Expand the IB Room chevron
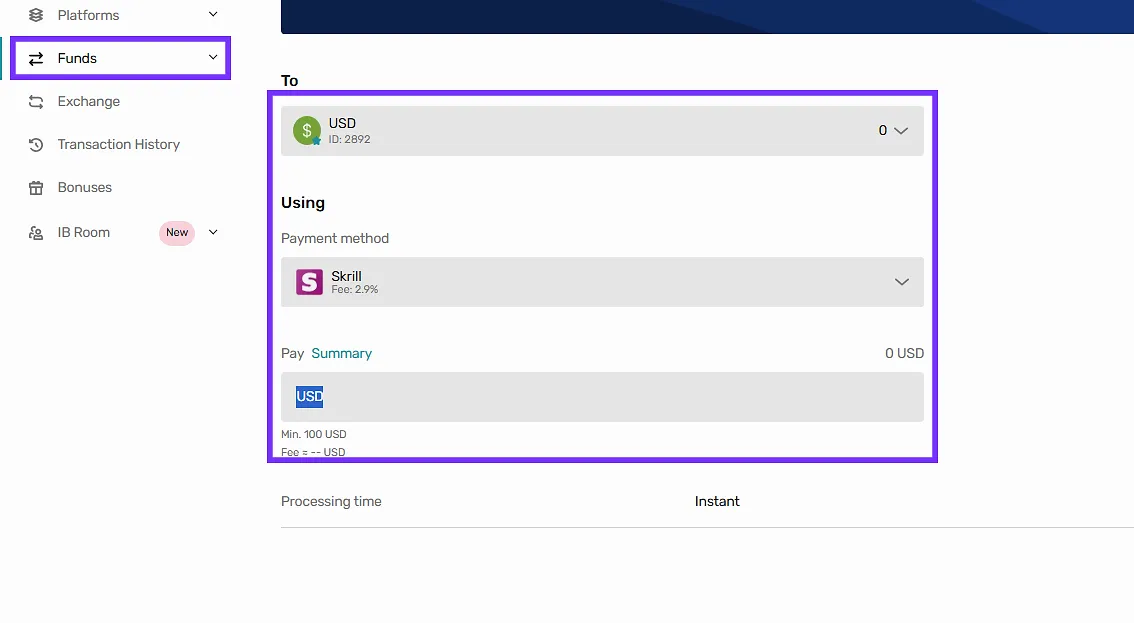This screenshot has width=1134, height=623. 212,232
